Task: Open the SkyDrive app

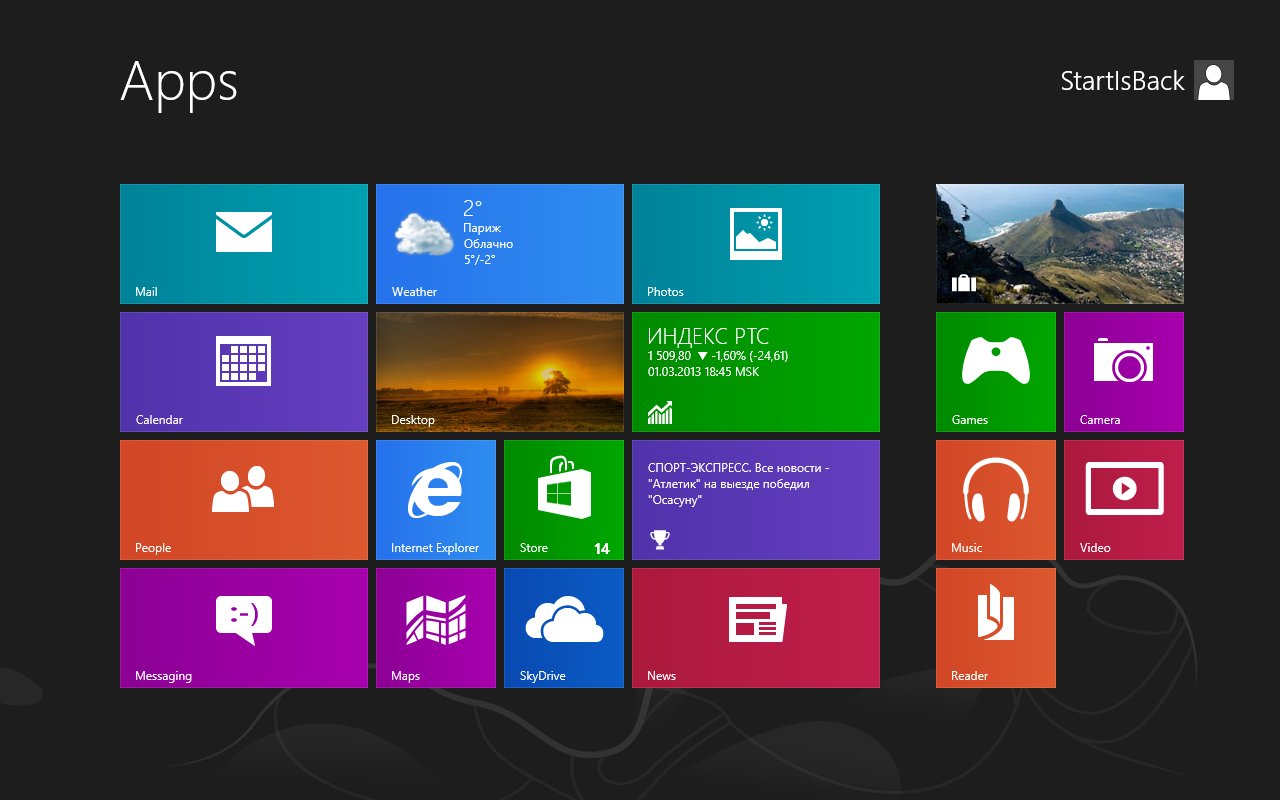Action: (564, 627)
